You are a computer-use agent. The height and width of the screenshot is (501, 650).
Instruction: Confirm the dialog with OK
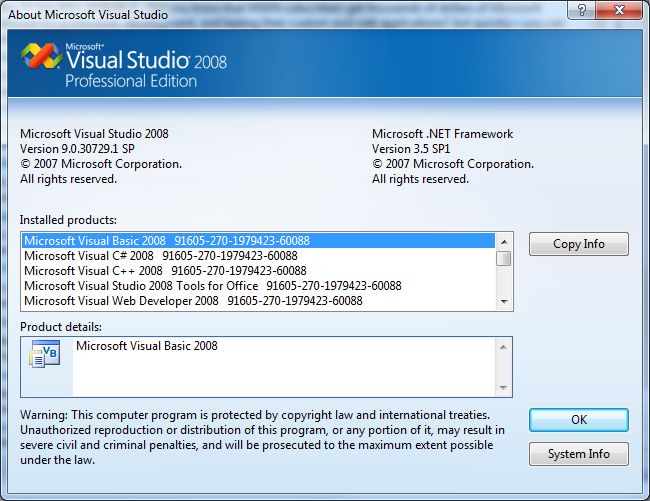pos(579,420)
